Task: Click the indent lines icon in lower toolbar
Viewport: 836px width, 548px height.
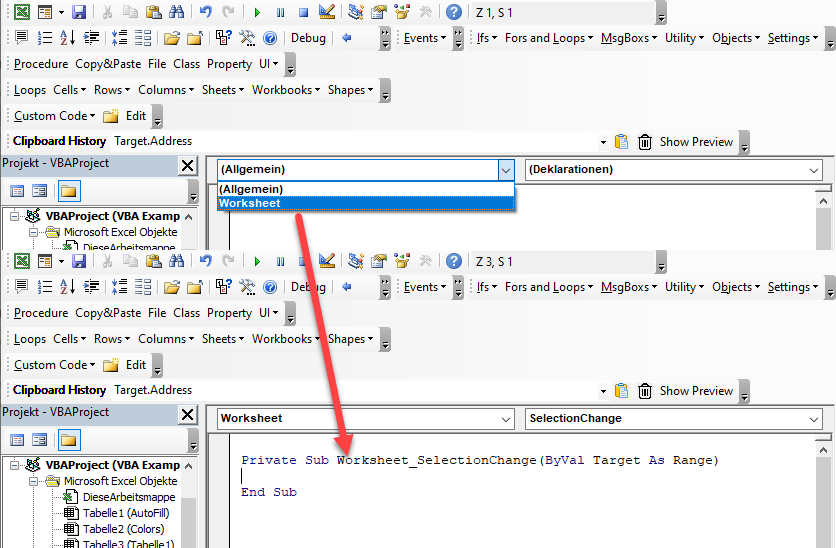Action: coord(92,287)
